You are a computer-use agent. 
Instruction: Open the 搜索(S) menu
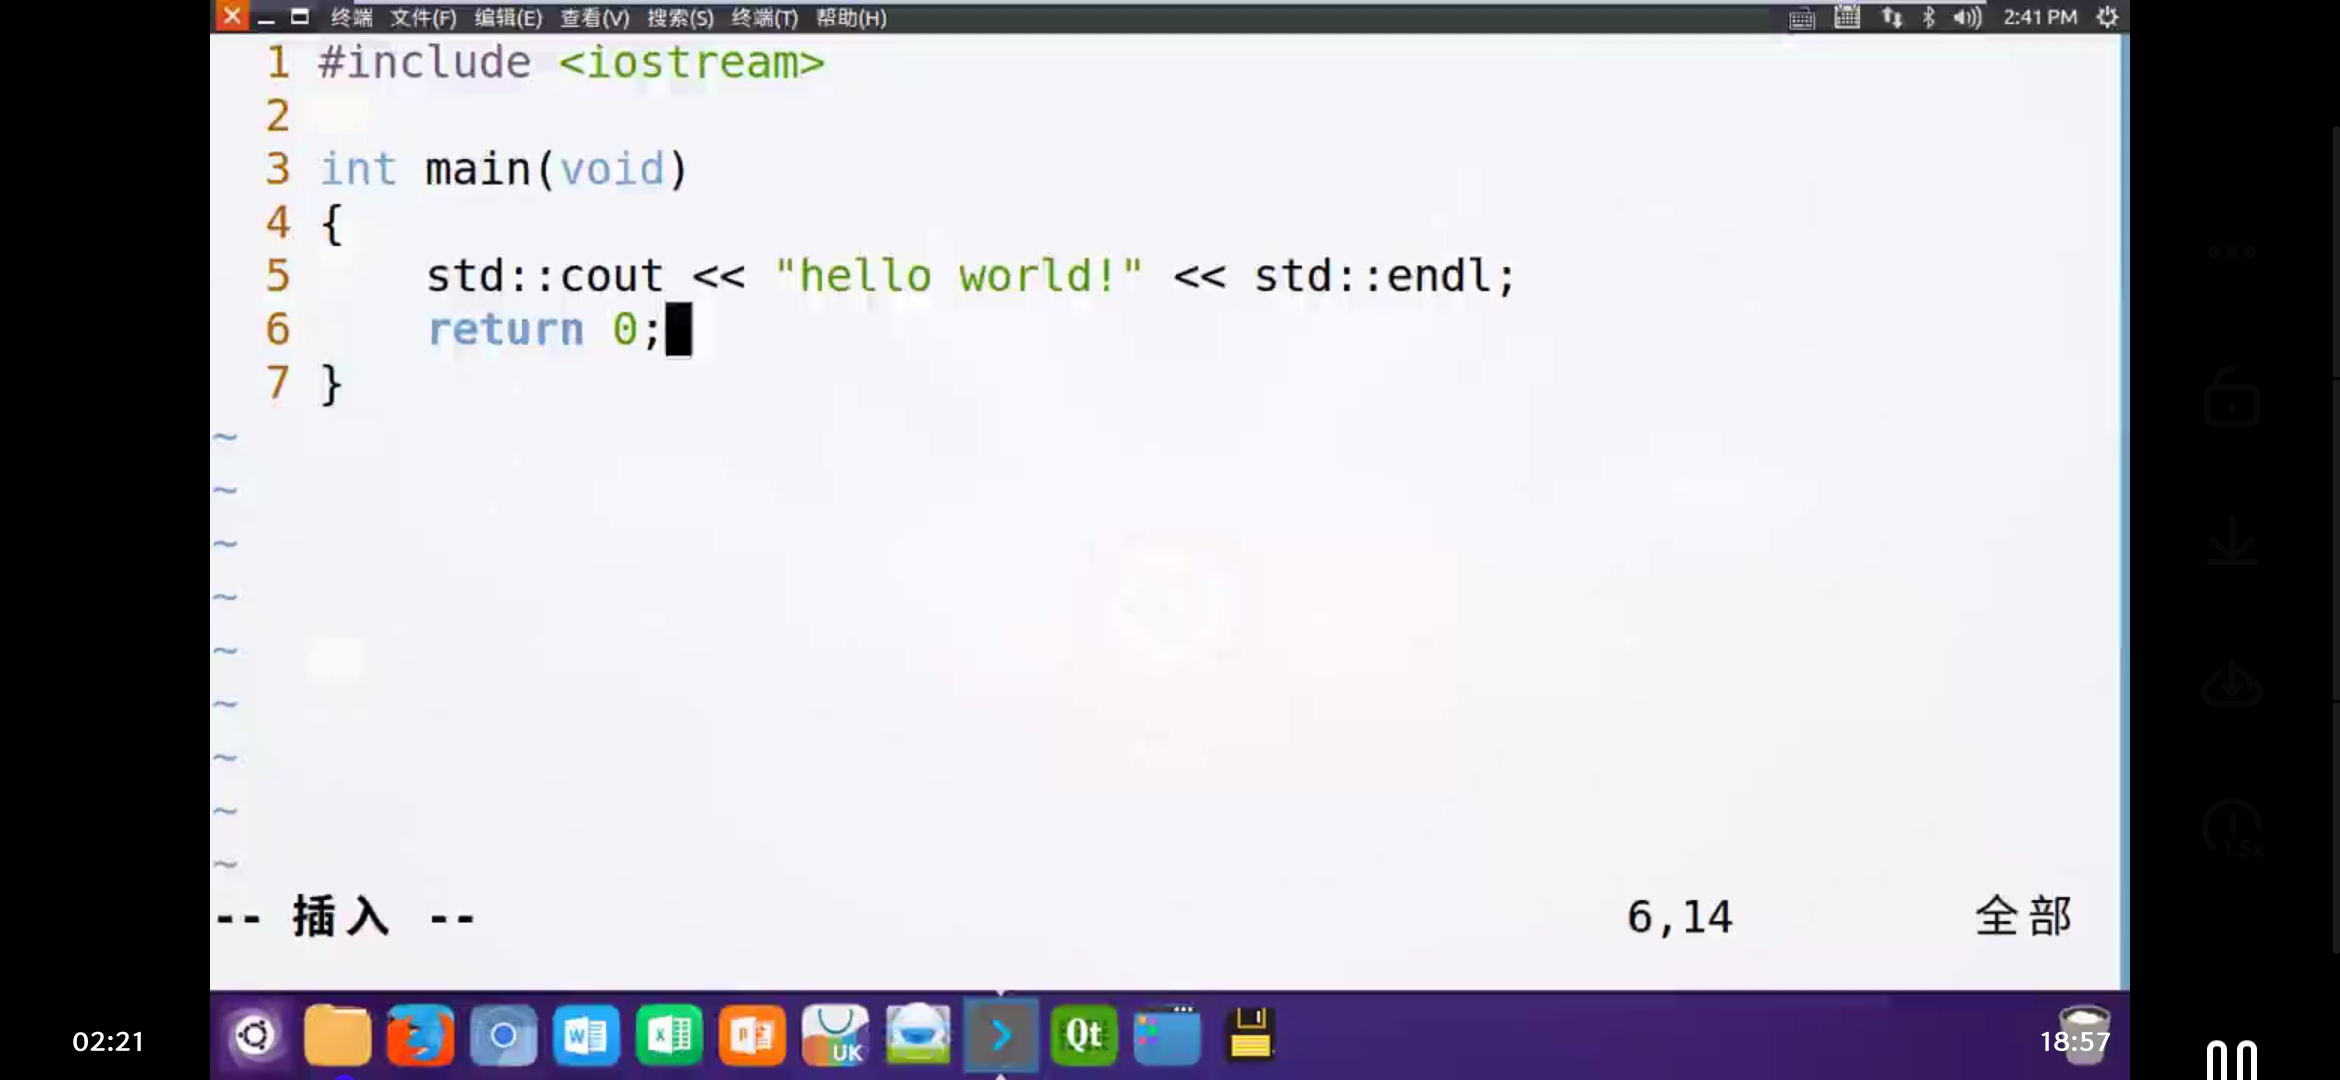[x=680, y=18]
